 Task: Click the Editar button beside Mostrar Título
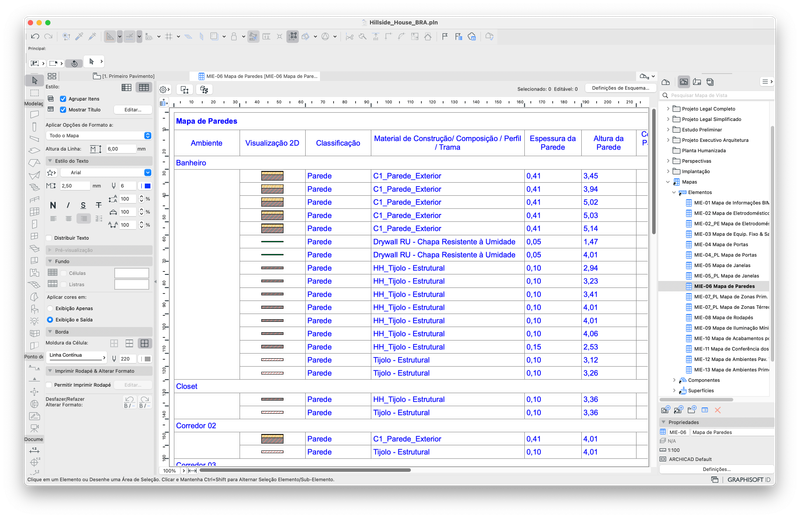click(x=133, y=110)
